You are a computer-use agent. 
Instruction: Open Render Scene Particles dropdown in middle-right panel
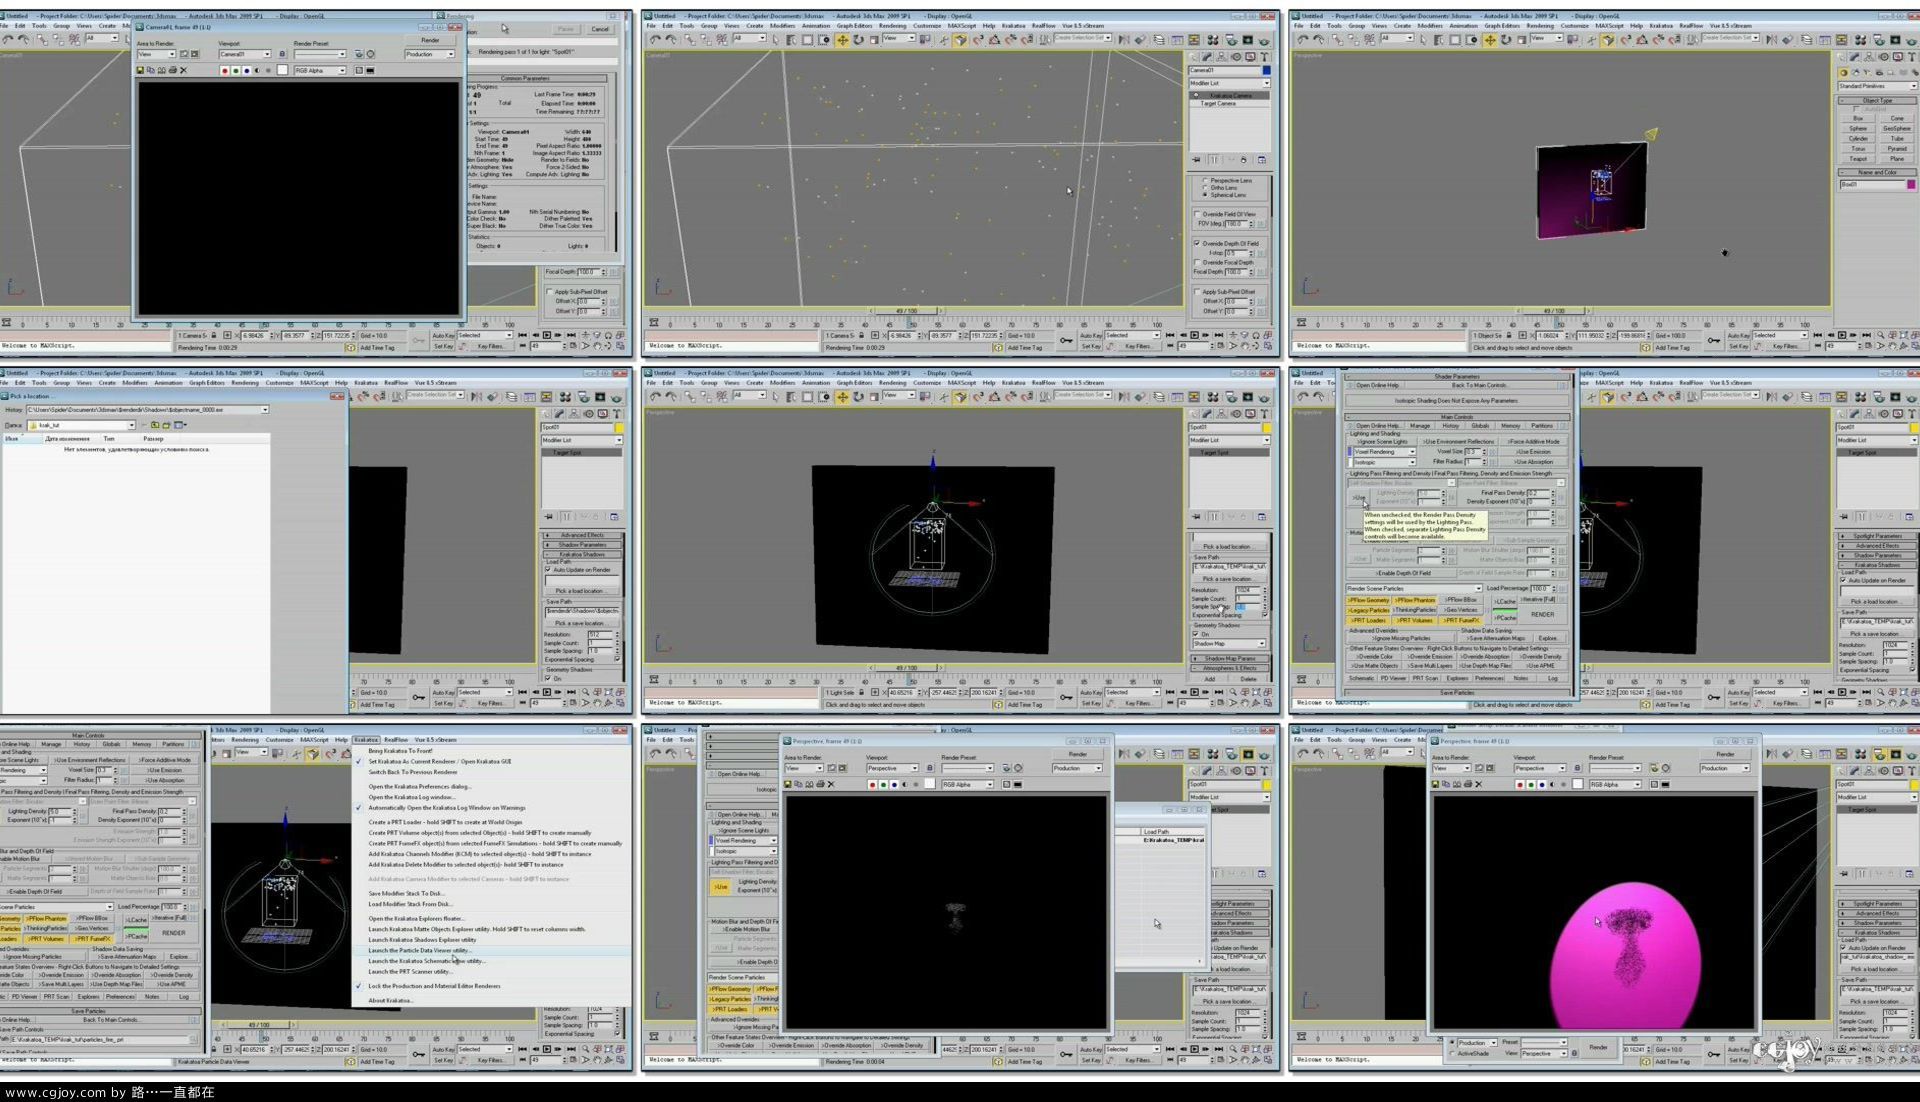[x=1414, y=588]
